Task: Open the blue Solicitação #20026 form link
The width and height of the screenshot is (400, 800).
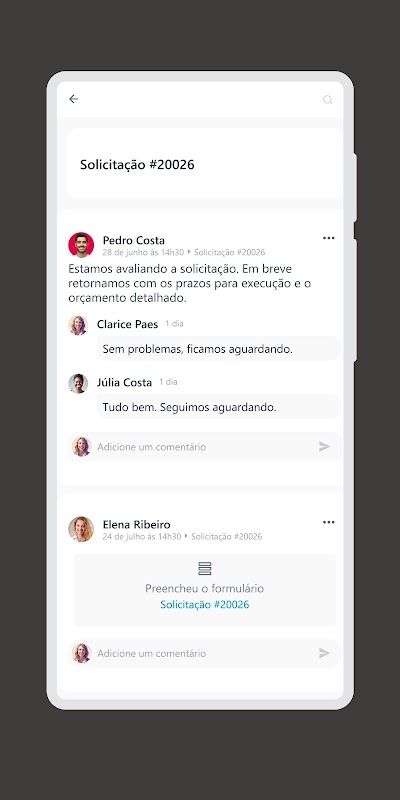Action: [x=205, y=605]
